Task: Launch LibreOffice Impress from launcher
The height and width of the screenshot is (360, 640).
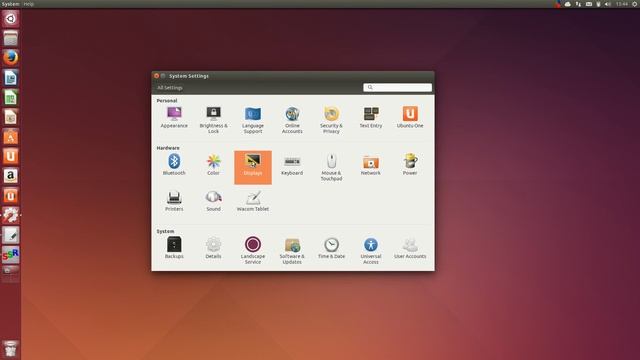Action: coord(11,117)
